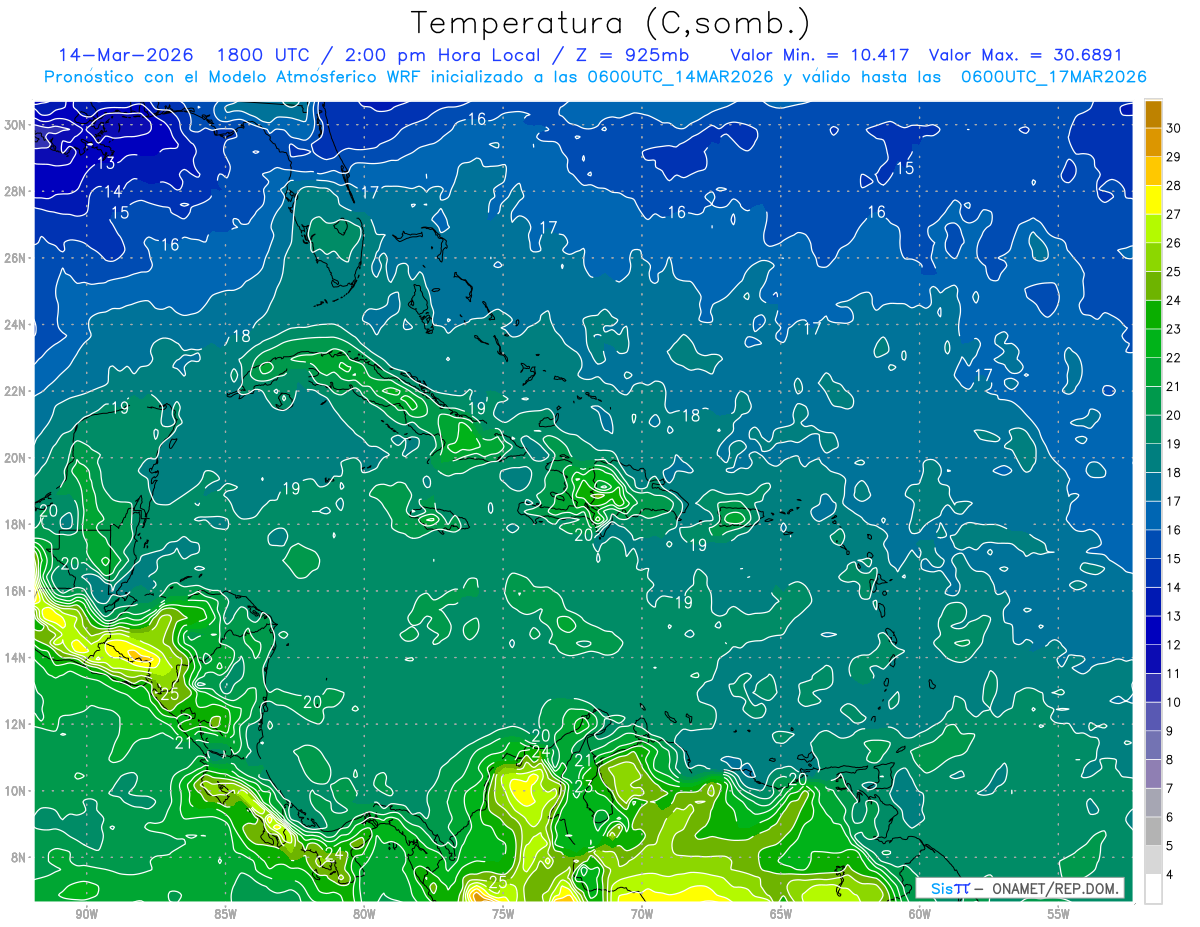Image resolution: width=1200 pixels, height=927 pixels.
Task: Click the "18N" latitude axis label
Action: coord(15,524)
